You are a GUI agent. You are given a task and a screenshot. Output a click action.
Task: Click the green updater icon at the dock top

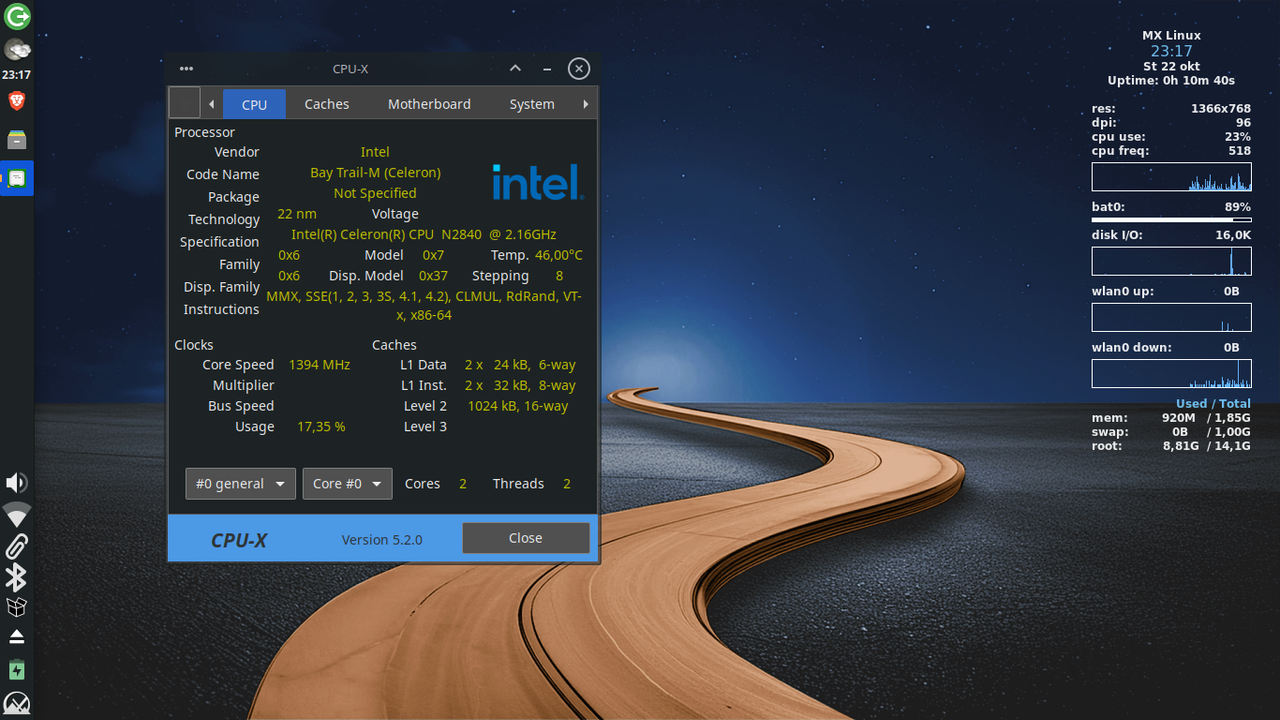[x=16, y=16]
